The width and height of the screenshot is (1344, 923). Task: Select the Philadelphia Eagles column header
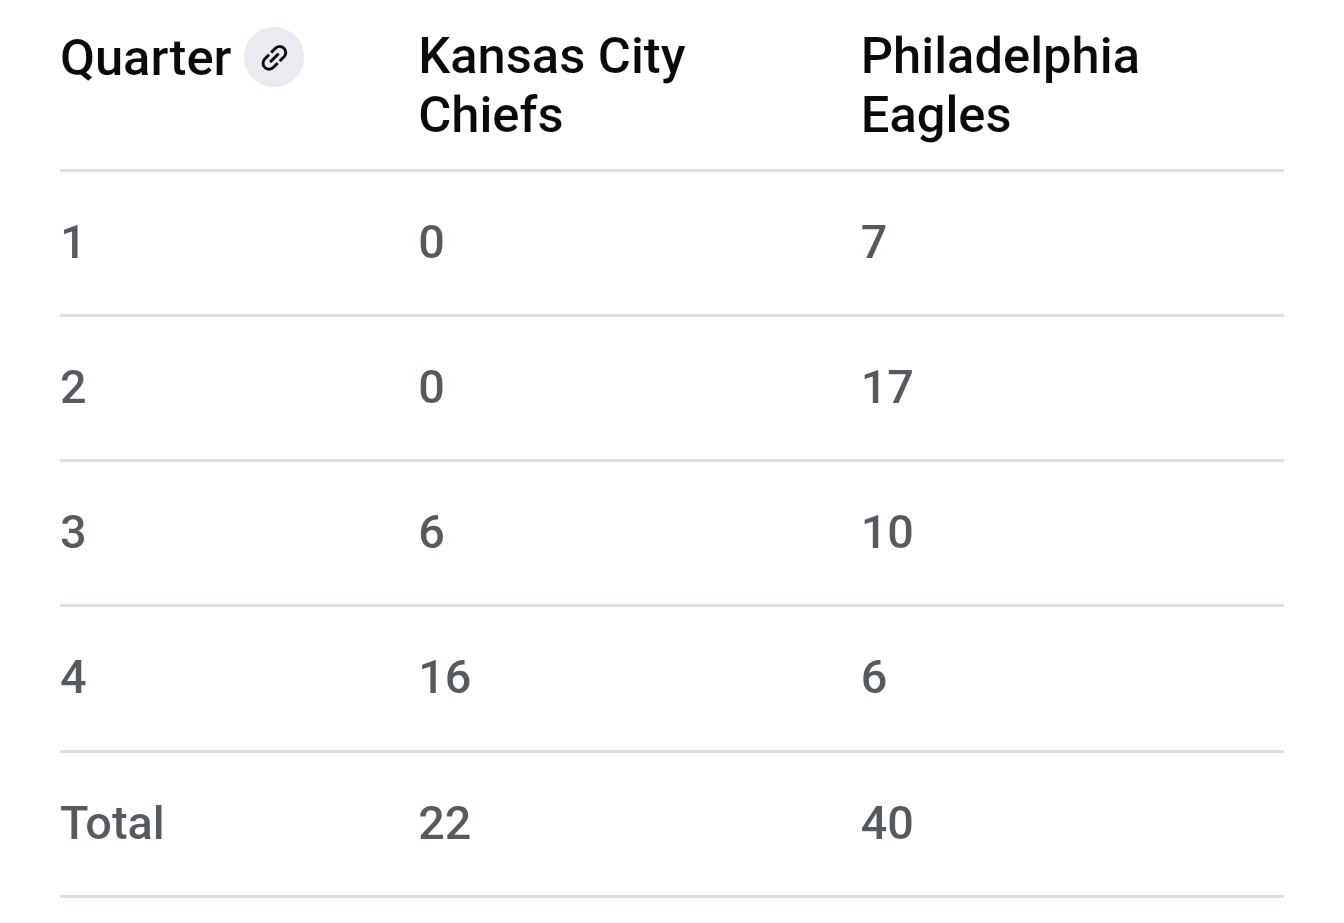(999, 85)
